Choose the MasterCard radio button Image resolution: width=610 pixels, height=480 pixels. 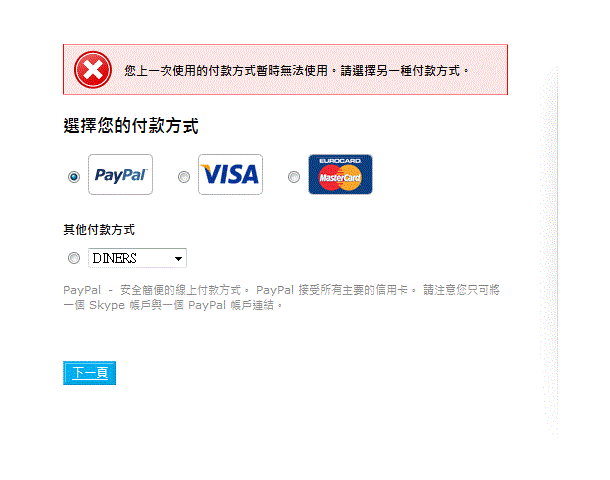tap(294, 177)
